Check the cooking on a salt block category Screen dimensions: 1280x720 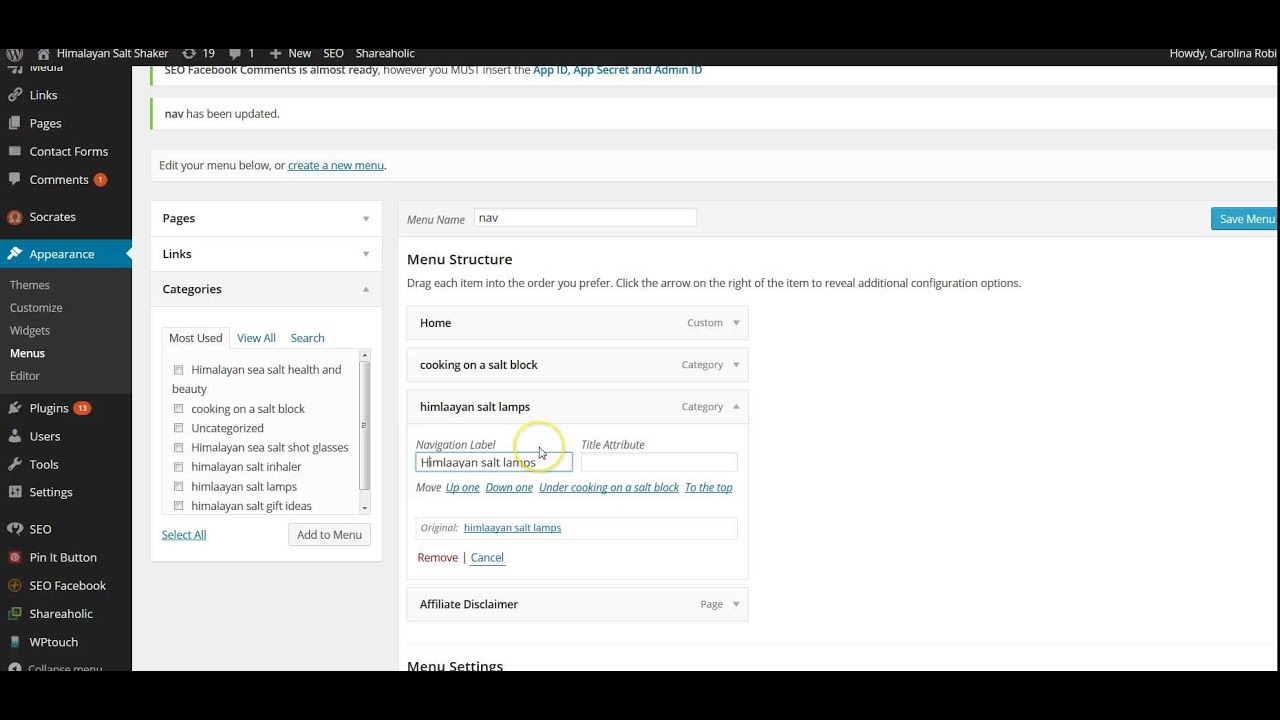[179, 409]
